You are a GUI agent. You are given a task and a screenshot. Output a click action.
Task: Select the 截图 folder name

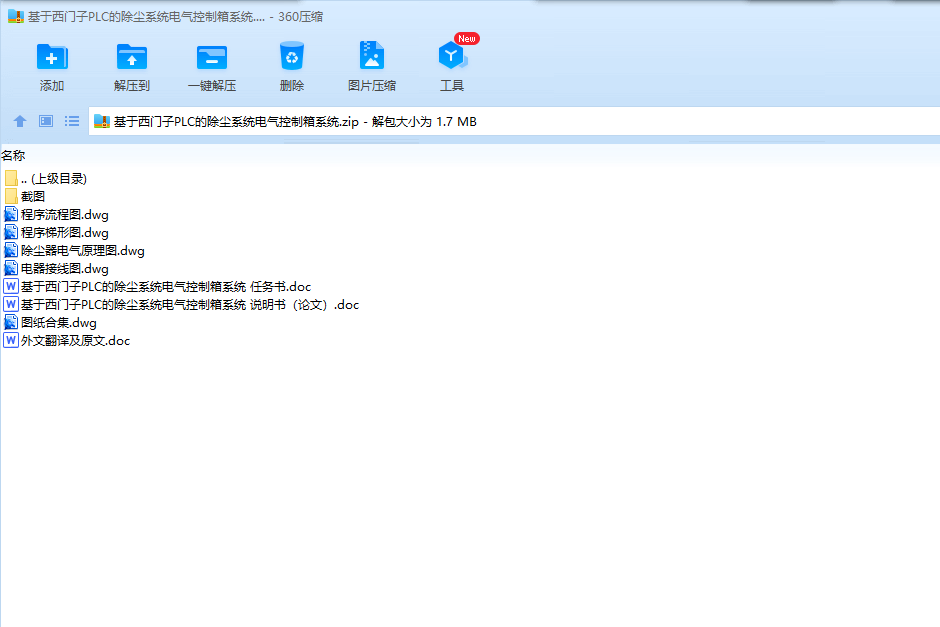[33, 197]
